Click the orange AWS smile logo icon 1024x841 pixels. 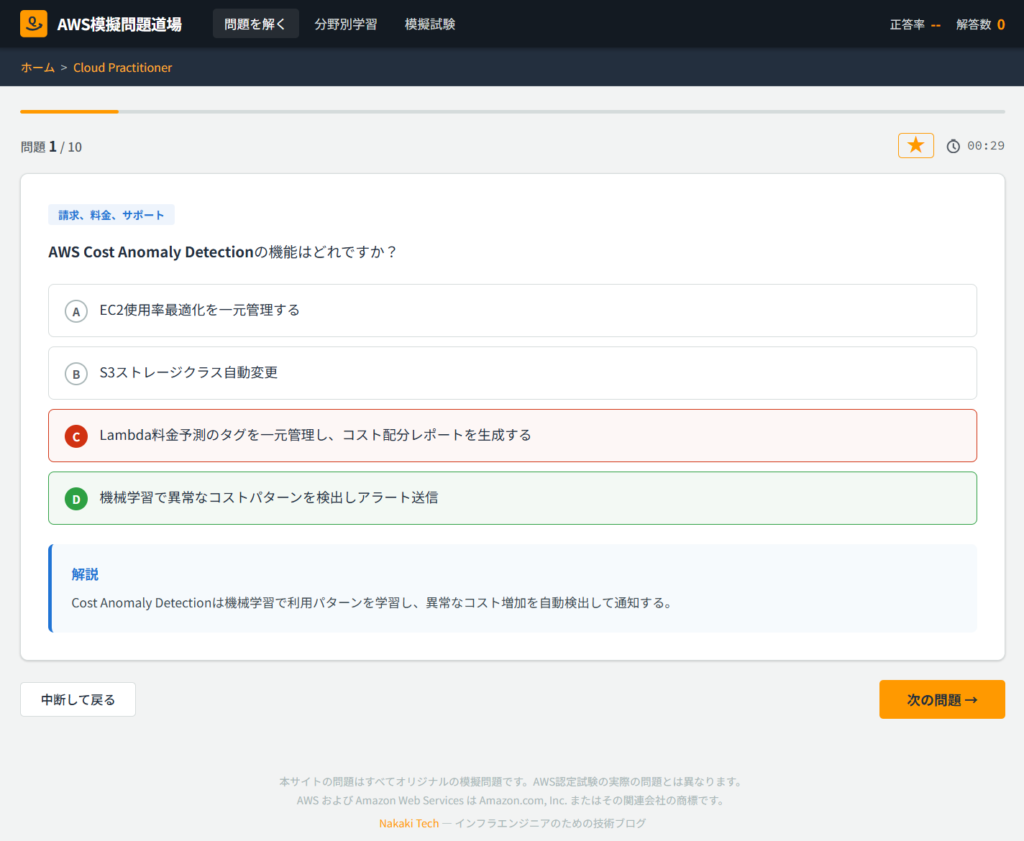pos(33,23)
